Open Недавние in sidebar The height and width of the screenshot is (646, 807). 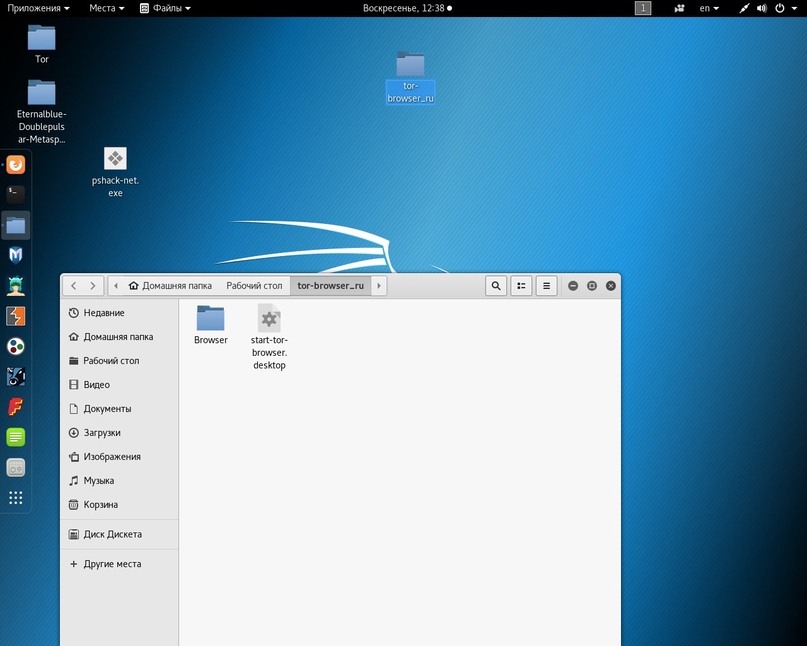[119, 313]
